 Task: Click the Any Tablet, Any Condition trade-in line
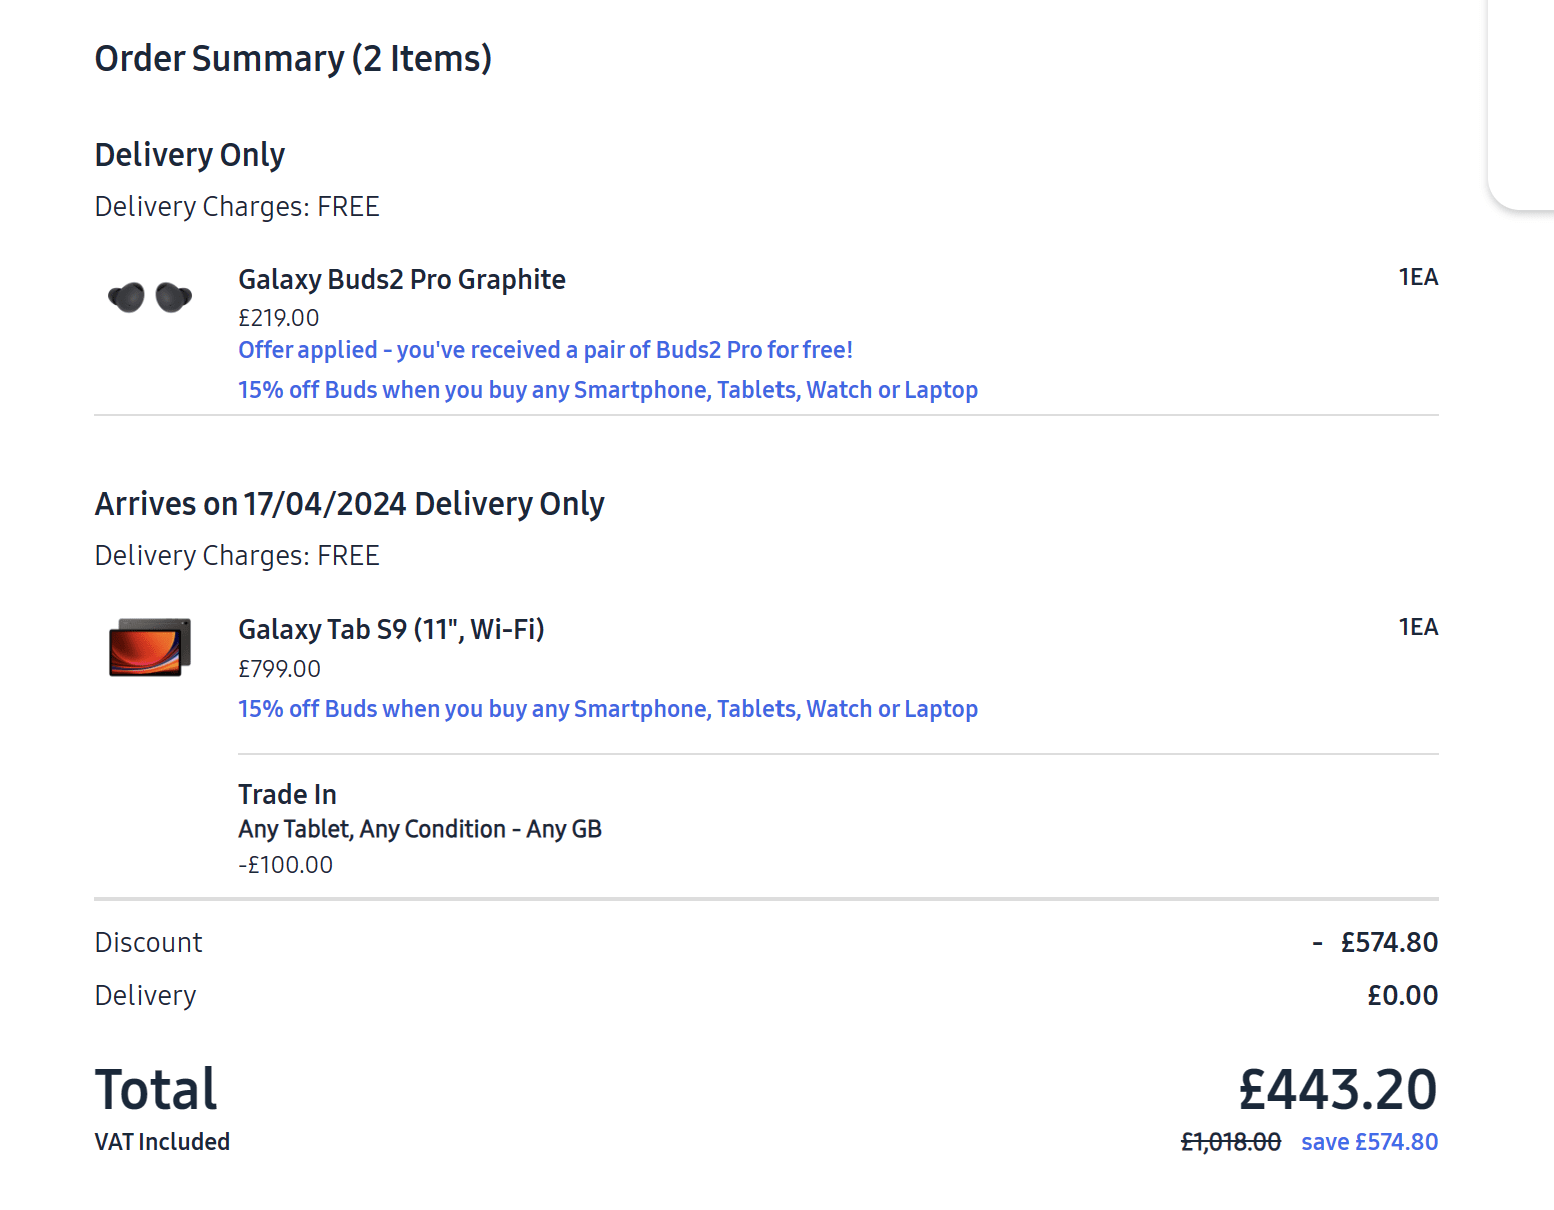[x=420, y=828]
